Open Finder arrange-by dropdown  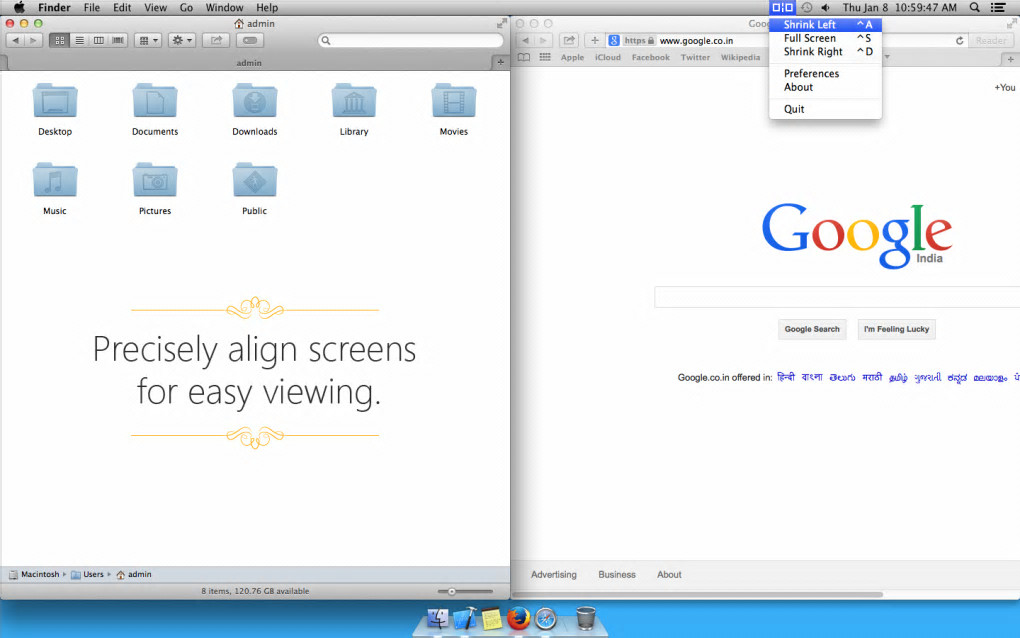(148, 40)
